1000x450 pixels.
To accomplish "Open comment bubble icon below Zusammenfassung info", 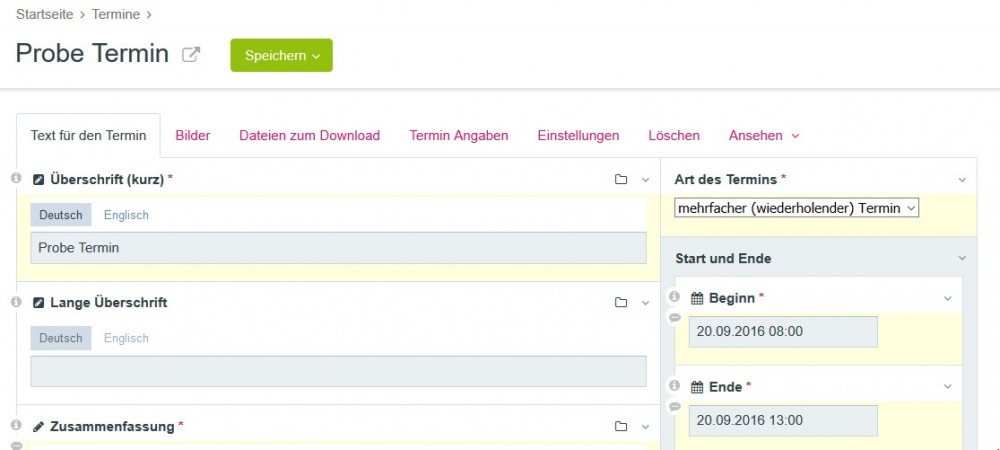I will click(x=17, y=446).
